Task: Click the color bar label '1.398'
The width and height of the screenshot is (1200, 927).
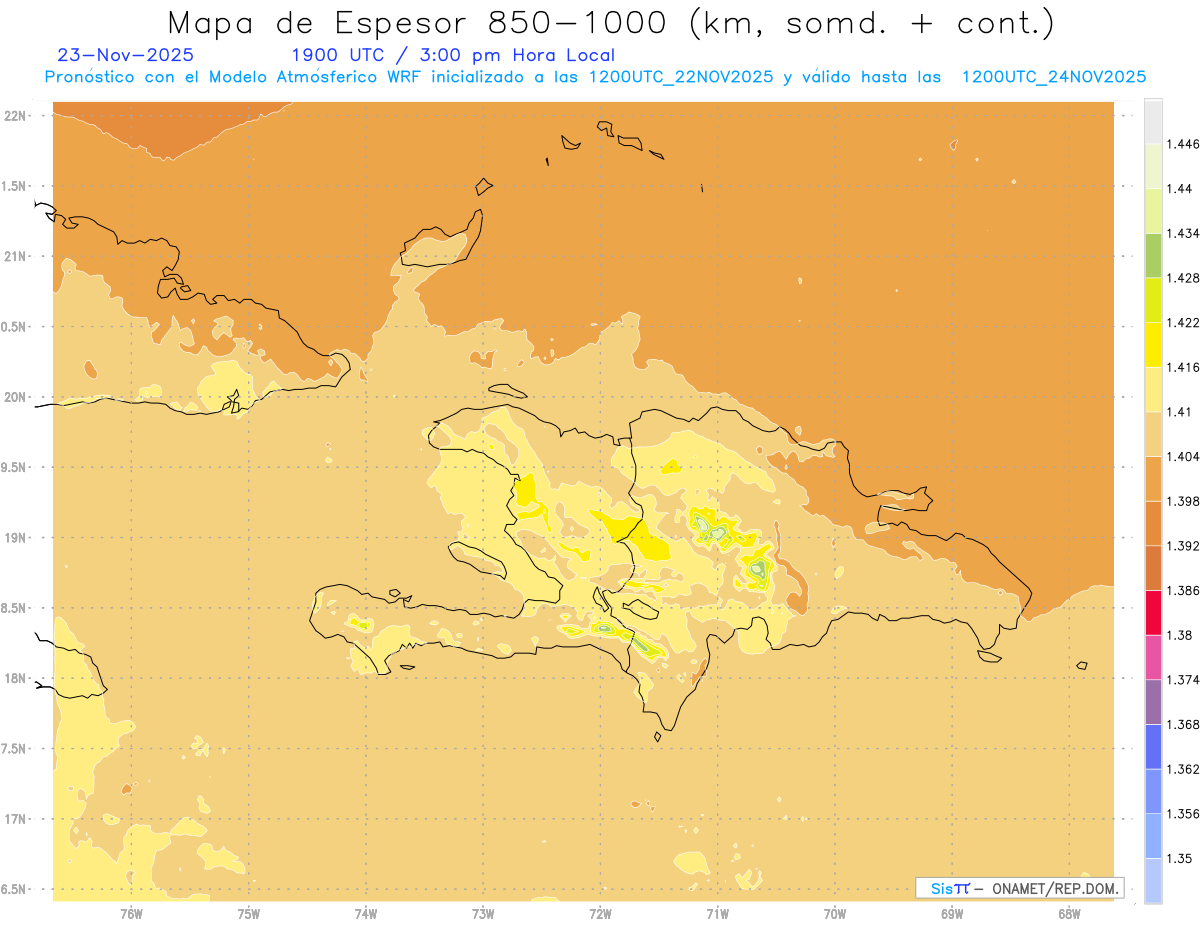Action: pyautogui.click(x=1184, y=501)
